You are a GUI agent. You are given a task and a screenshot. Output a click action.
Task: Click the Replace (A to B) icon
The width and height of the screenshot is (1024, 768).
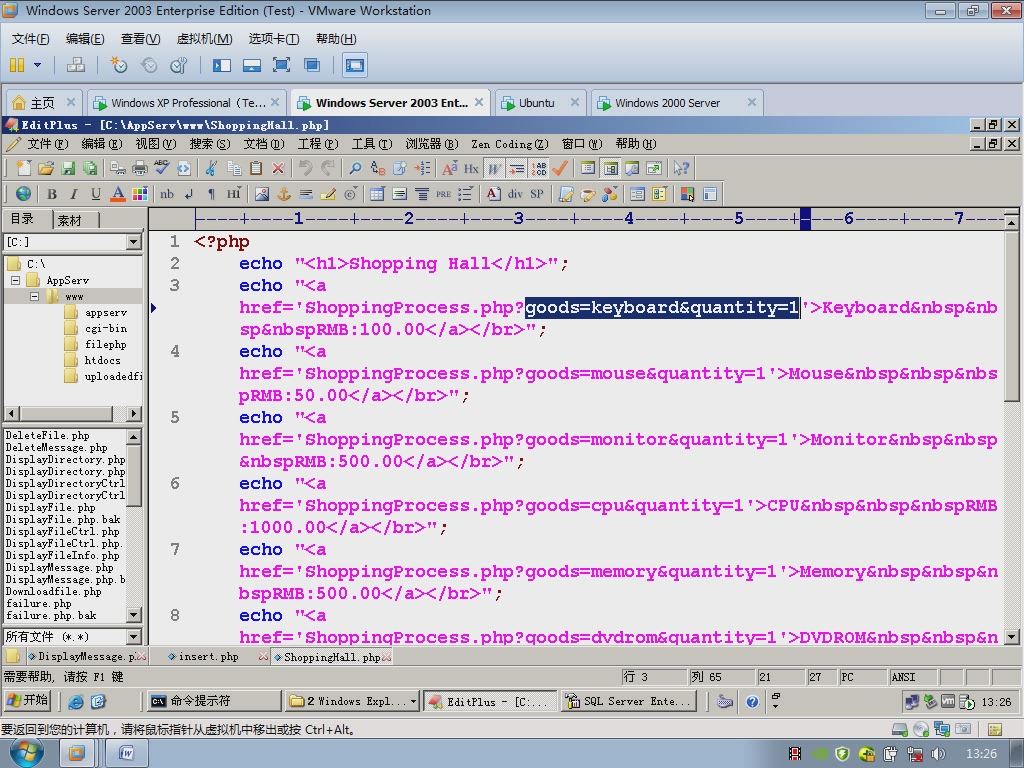coord(377,168)
